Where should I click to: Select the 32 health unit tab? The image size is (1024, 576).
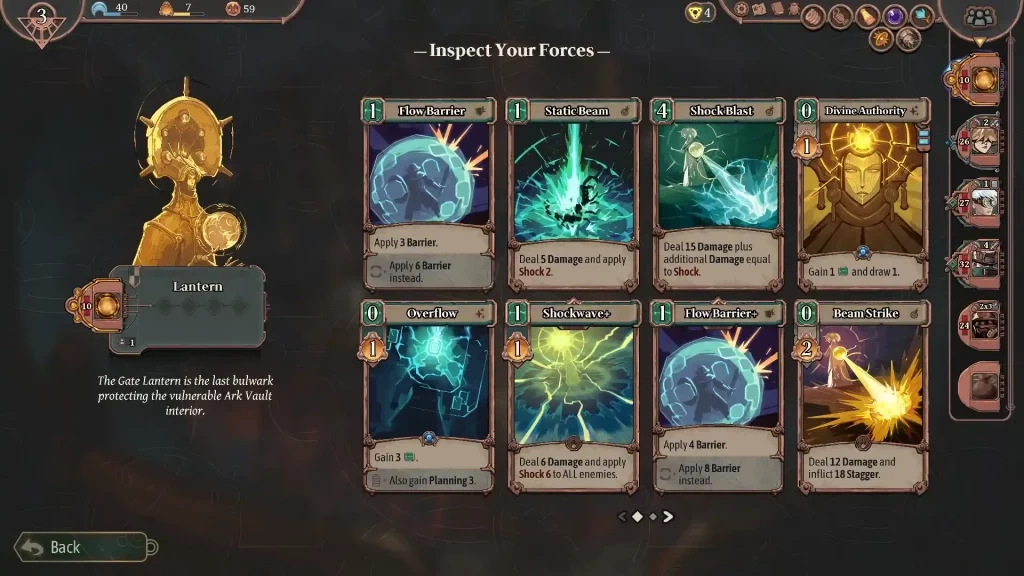pyautogui.click(x=977, y=264)
